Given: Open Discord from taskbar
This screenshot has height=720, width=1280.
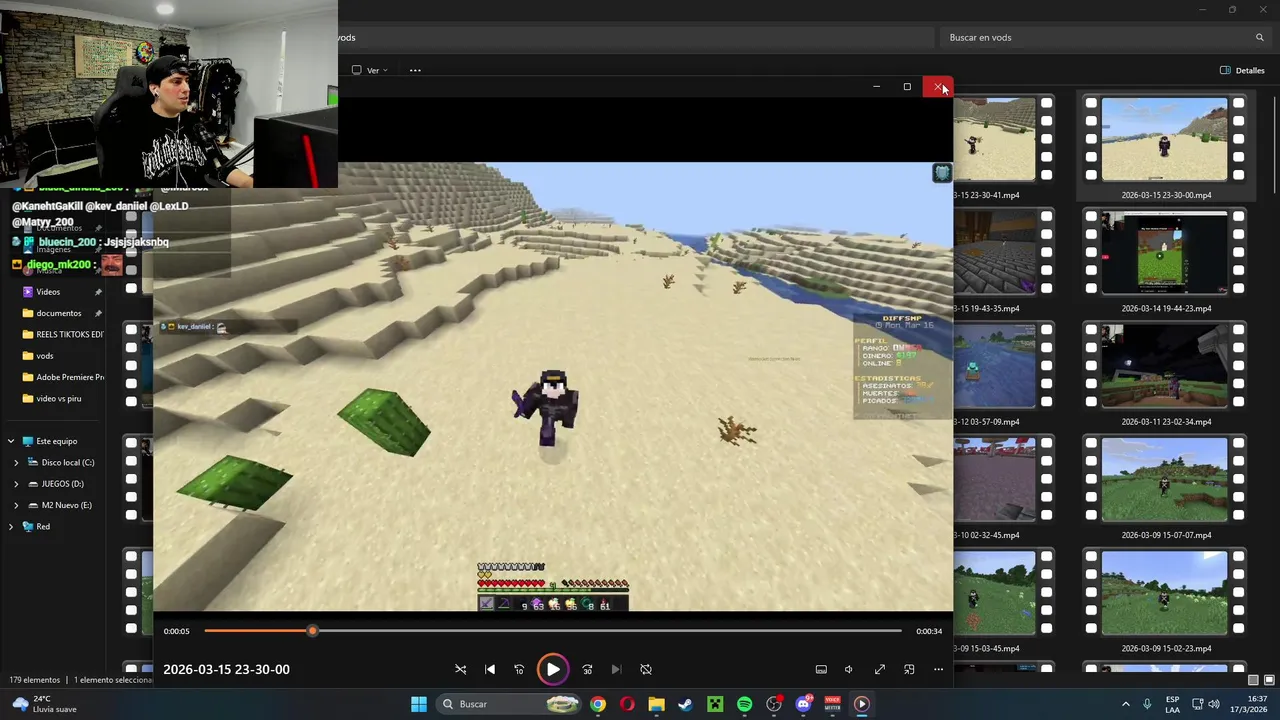Looking at the screenshot, I should click(803, 704).
